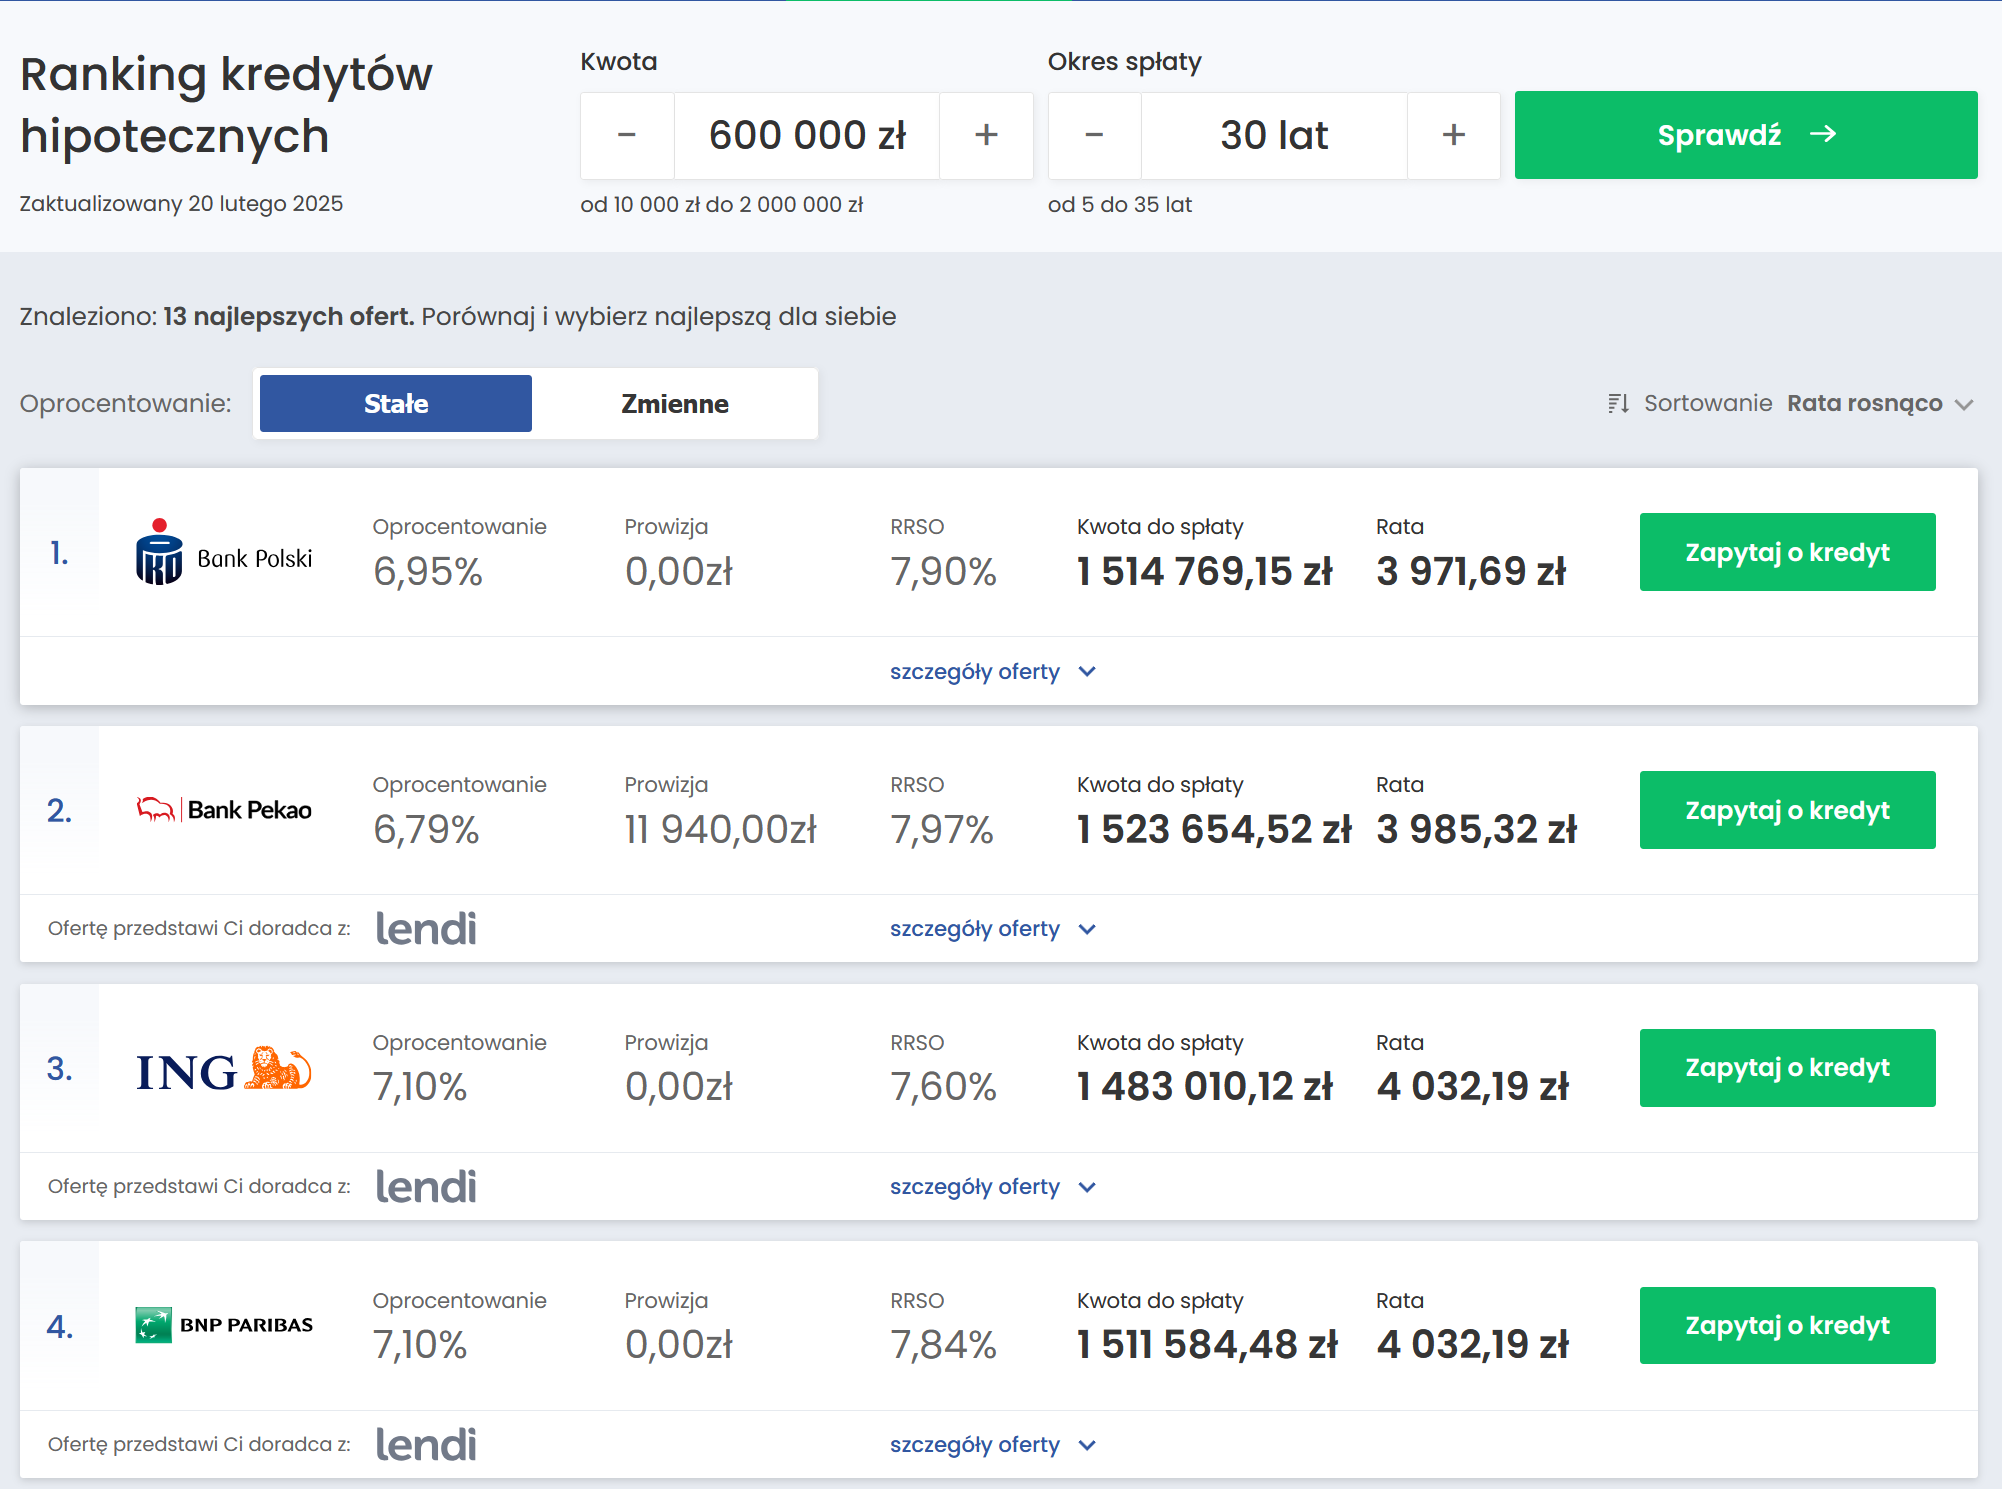Image resolution: width=2002 pixels, height=1489 pixels.
Task: Click the ING lion logo
Action: (x=278, y=1069)
